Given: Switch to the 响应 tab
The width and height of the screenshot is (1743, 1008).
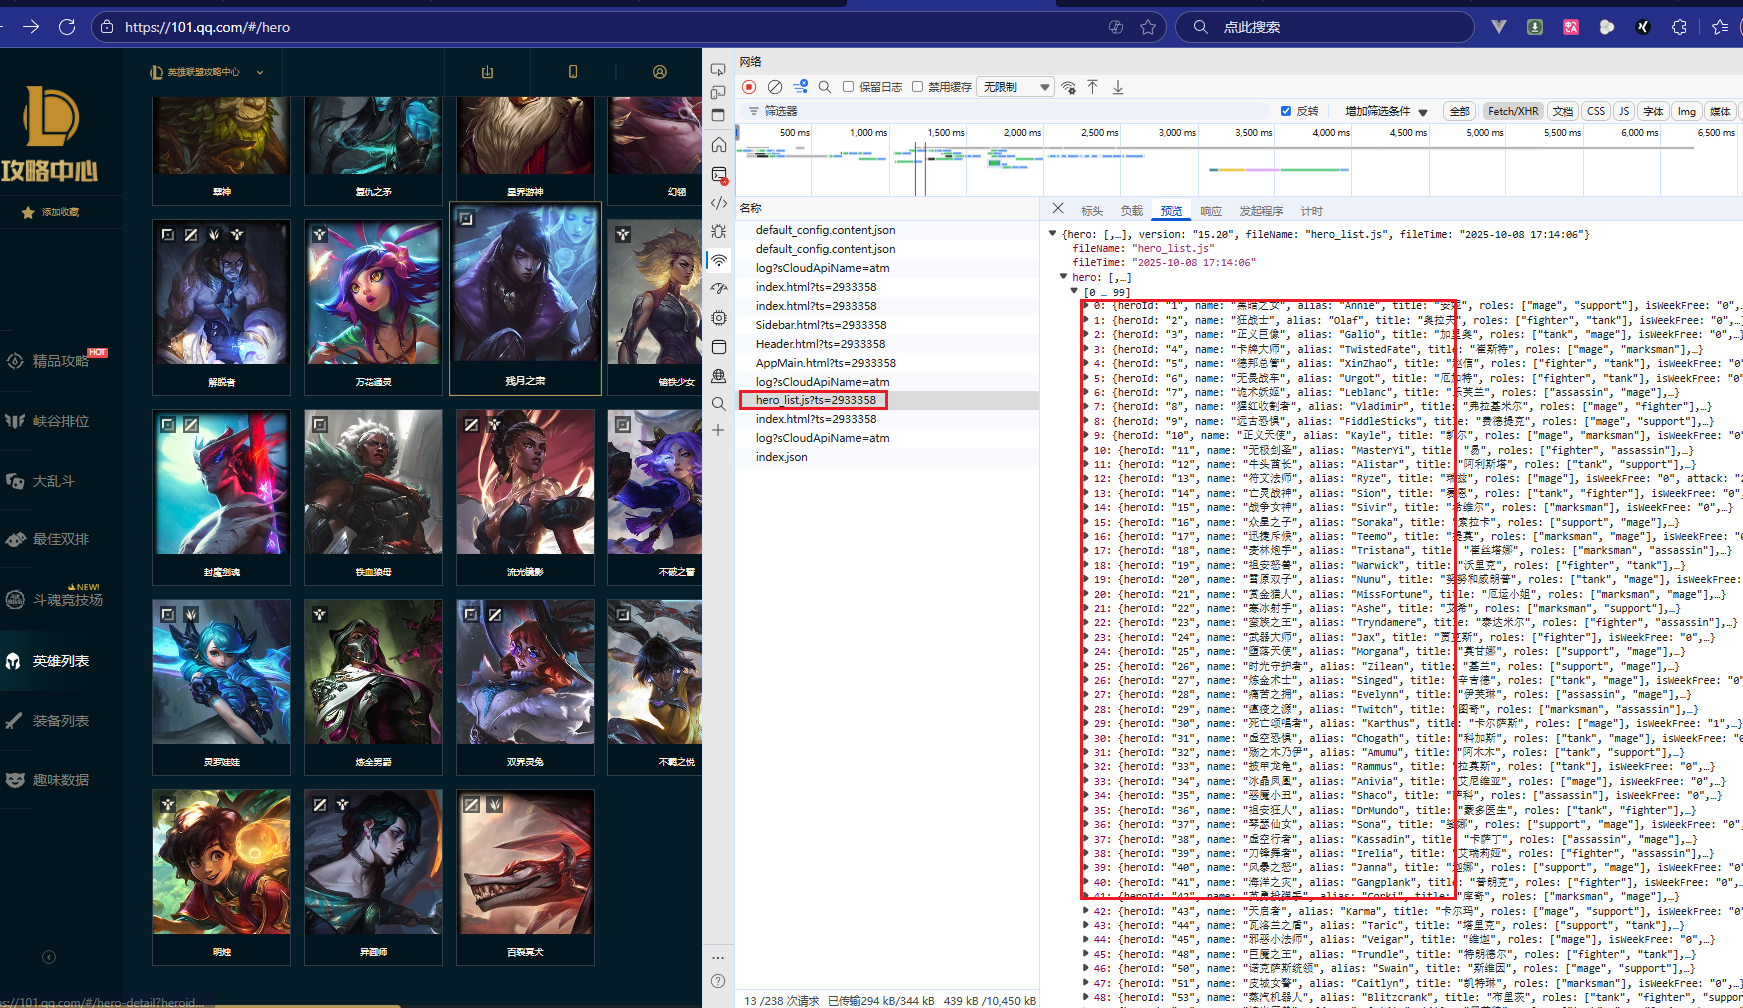Looking at the screenshot, I should pos(1211,211).
